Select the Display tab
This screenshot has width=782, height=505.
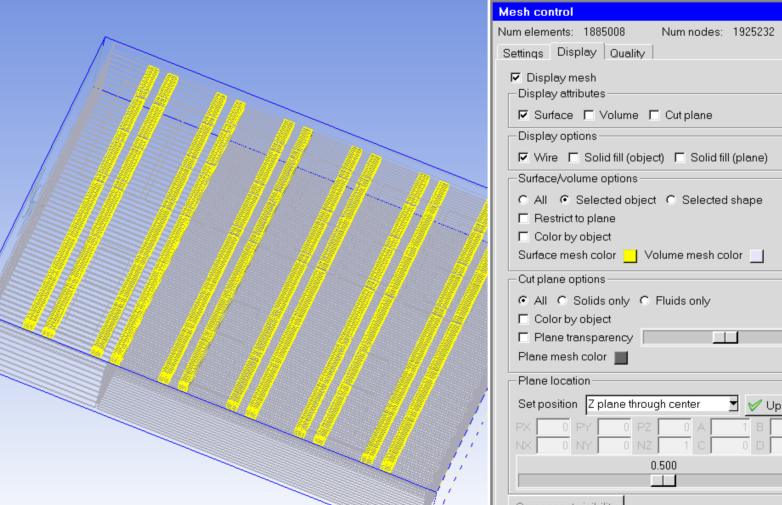576,52
